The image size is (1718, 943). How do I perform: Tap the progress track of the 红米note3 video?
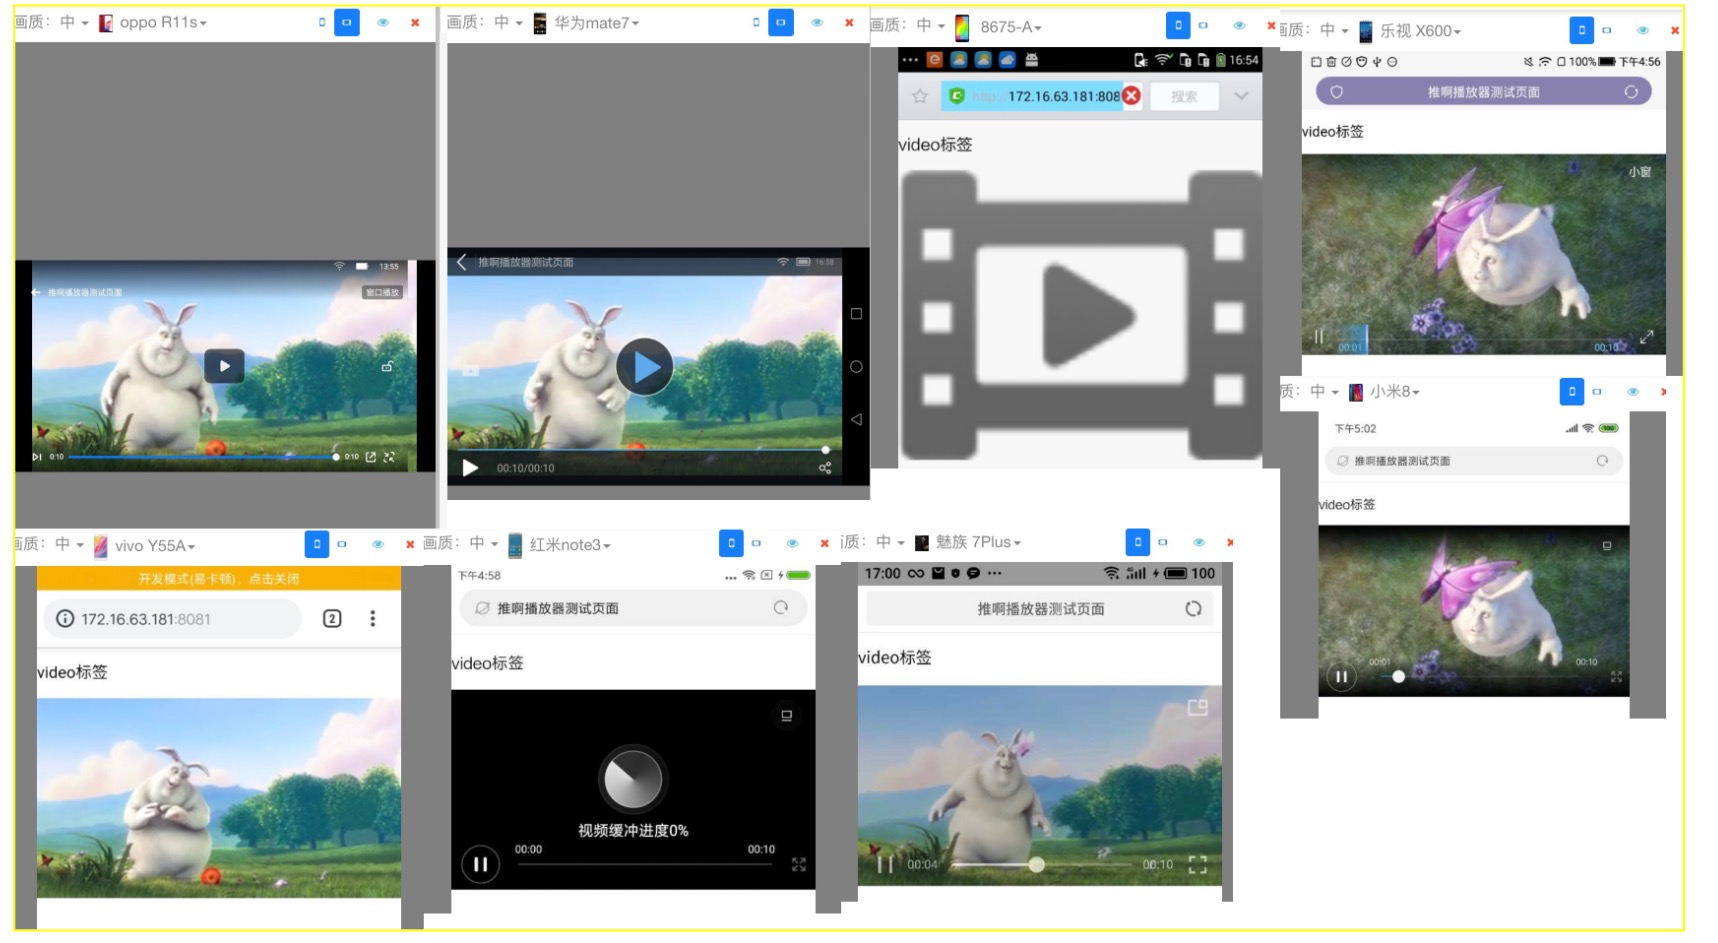[645, 864]
